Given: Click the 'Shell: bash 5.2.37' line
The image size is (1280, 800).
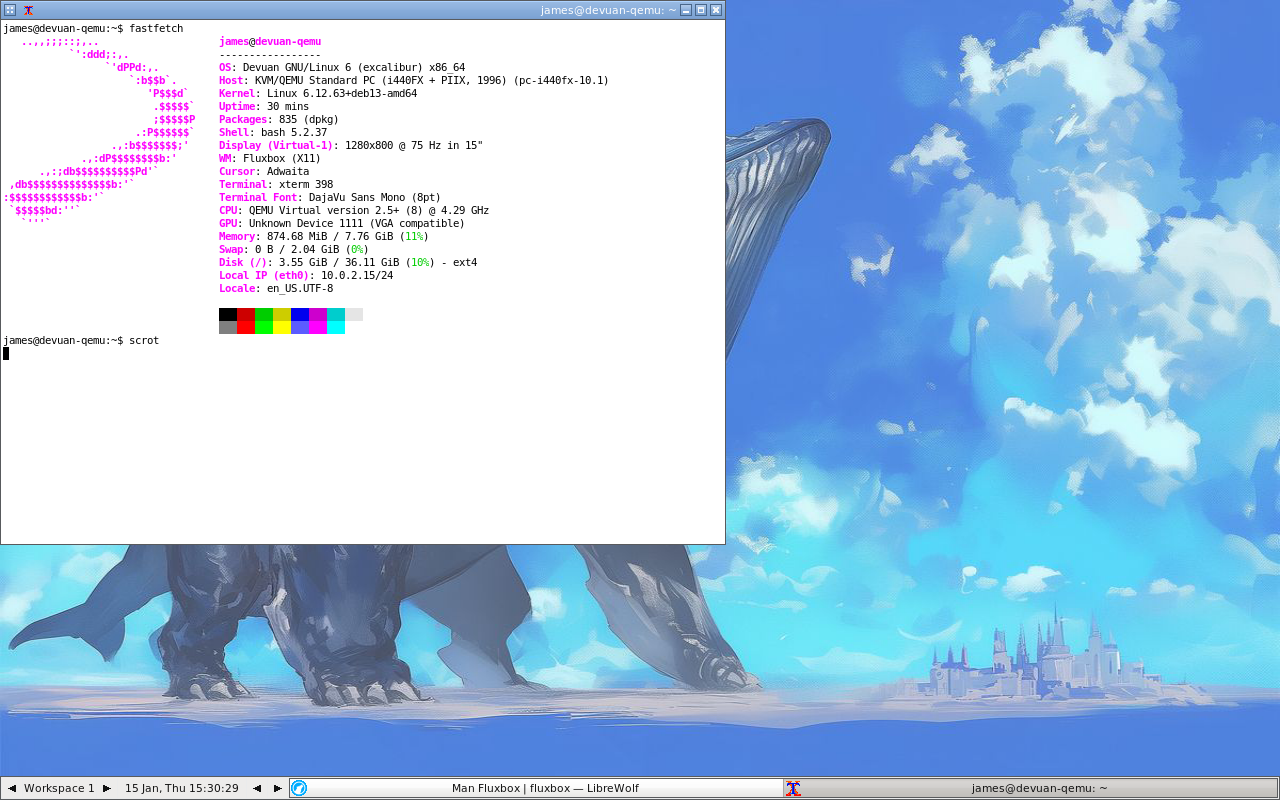Looking at the screenshot, I should point(273,132).
